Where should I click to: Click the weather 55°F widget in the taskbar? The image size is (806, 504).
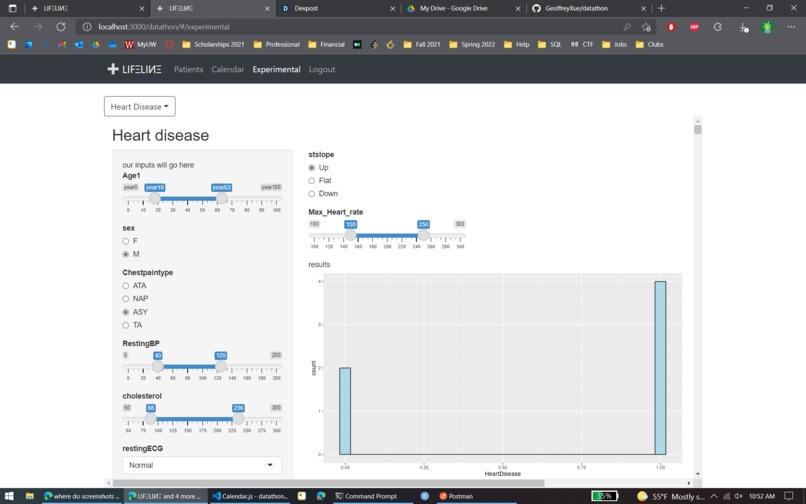tap(669, 496)
